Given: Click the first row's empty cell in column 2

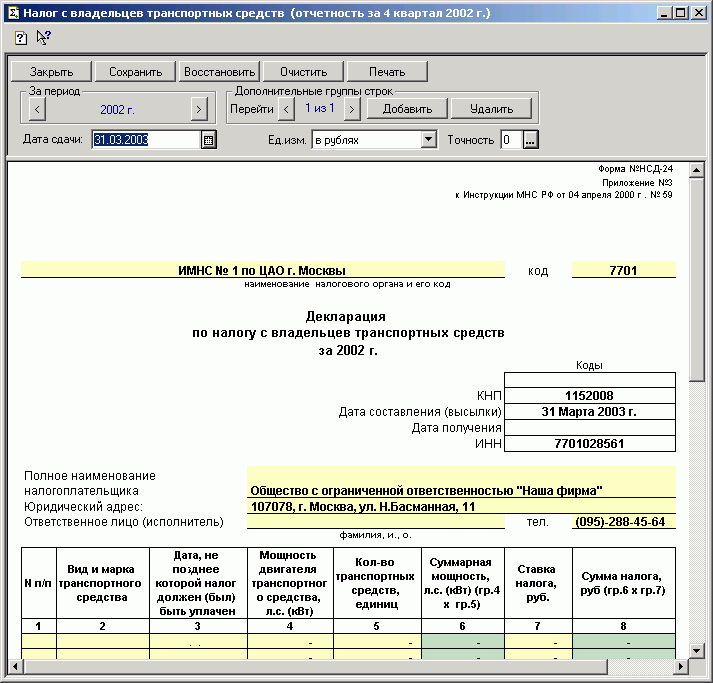Looking at the screenshot, I should point(103,641).
